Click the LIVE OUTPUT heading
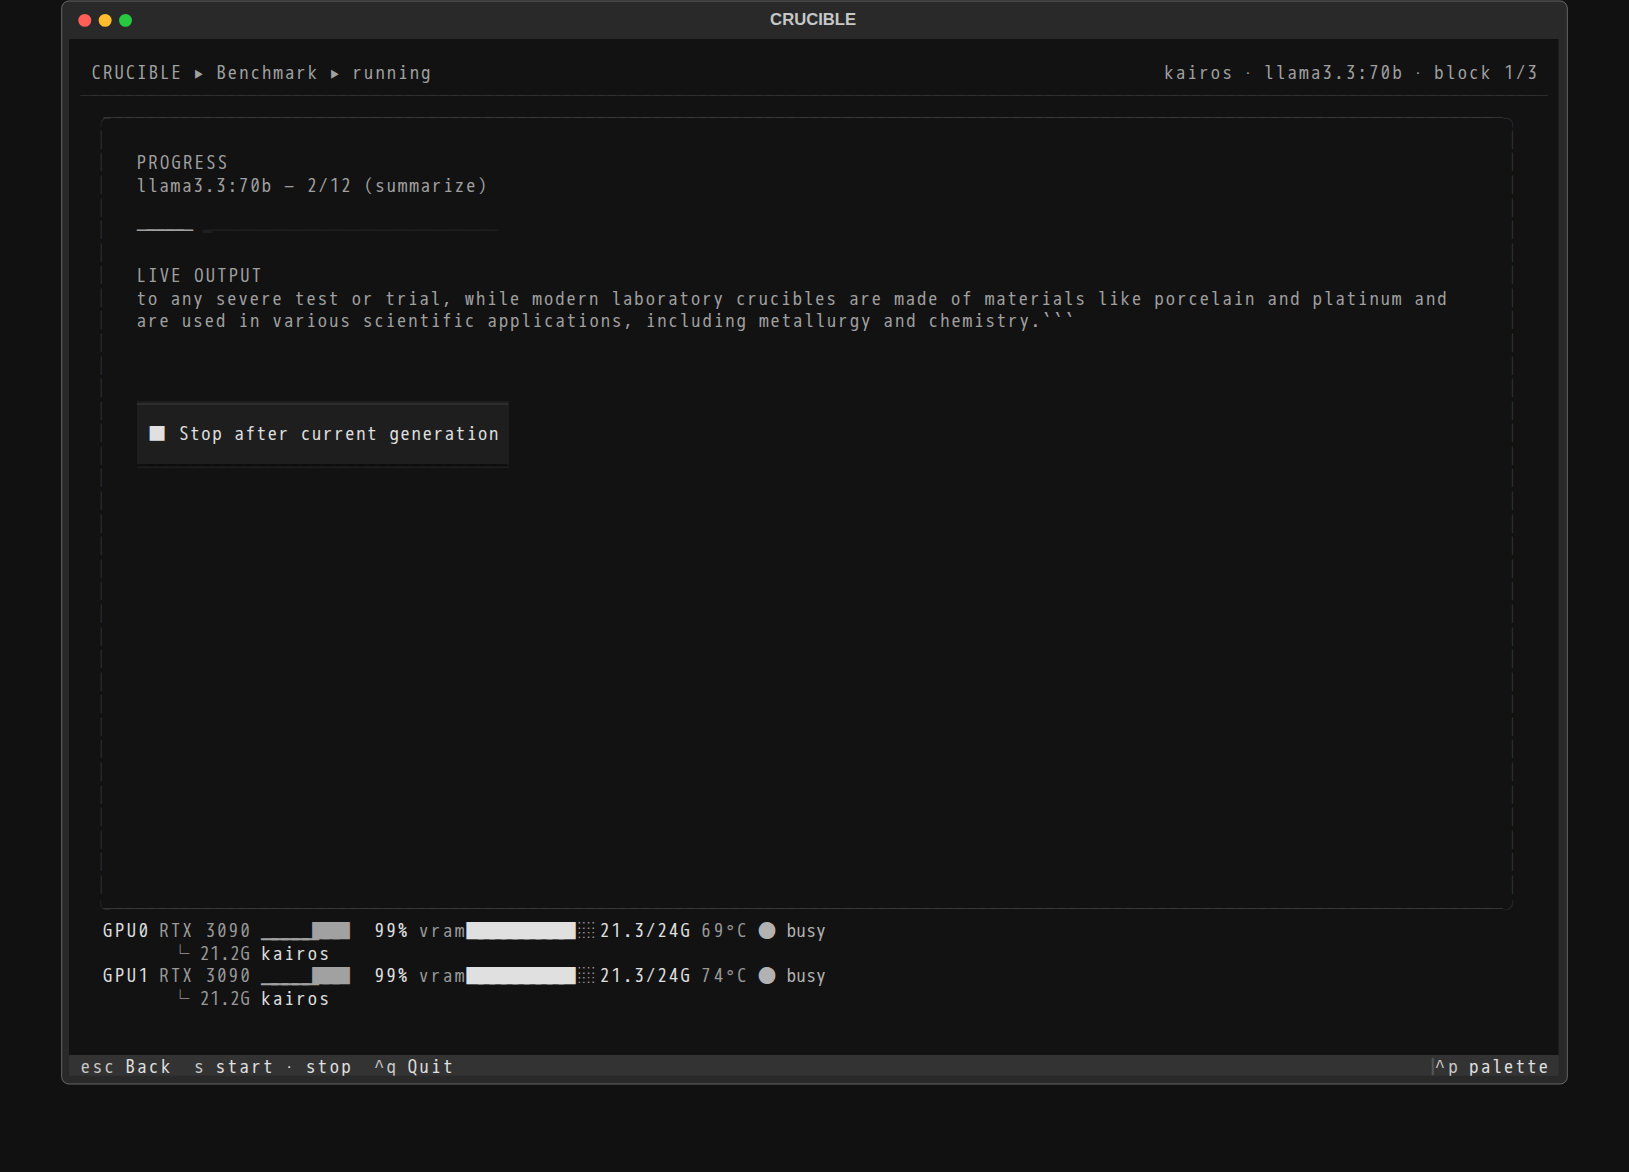This screenshot has width=1629, height=1172. 199,275
